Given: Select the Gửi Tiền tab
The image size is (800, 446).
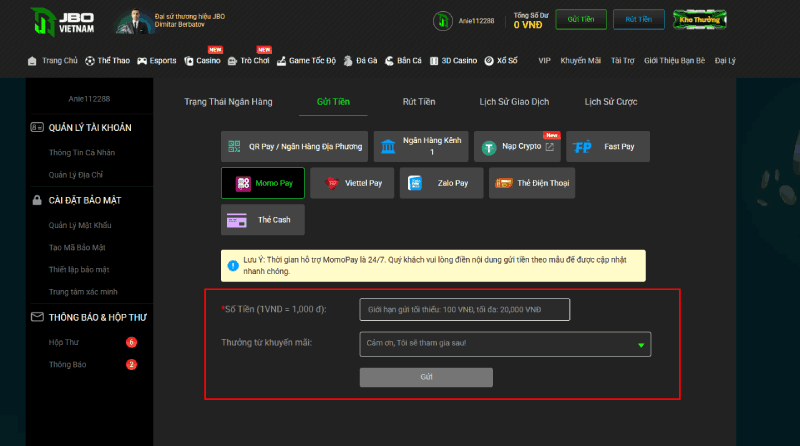Looking at the screenshot, I should [x=333, y=102].
